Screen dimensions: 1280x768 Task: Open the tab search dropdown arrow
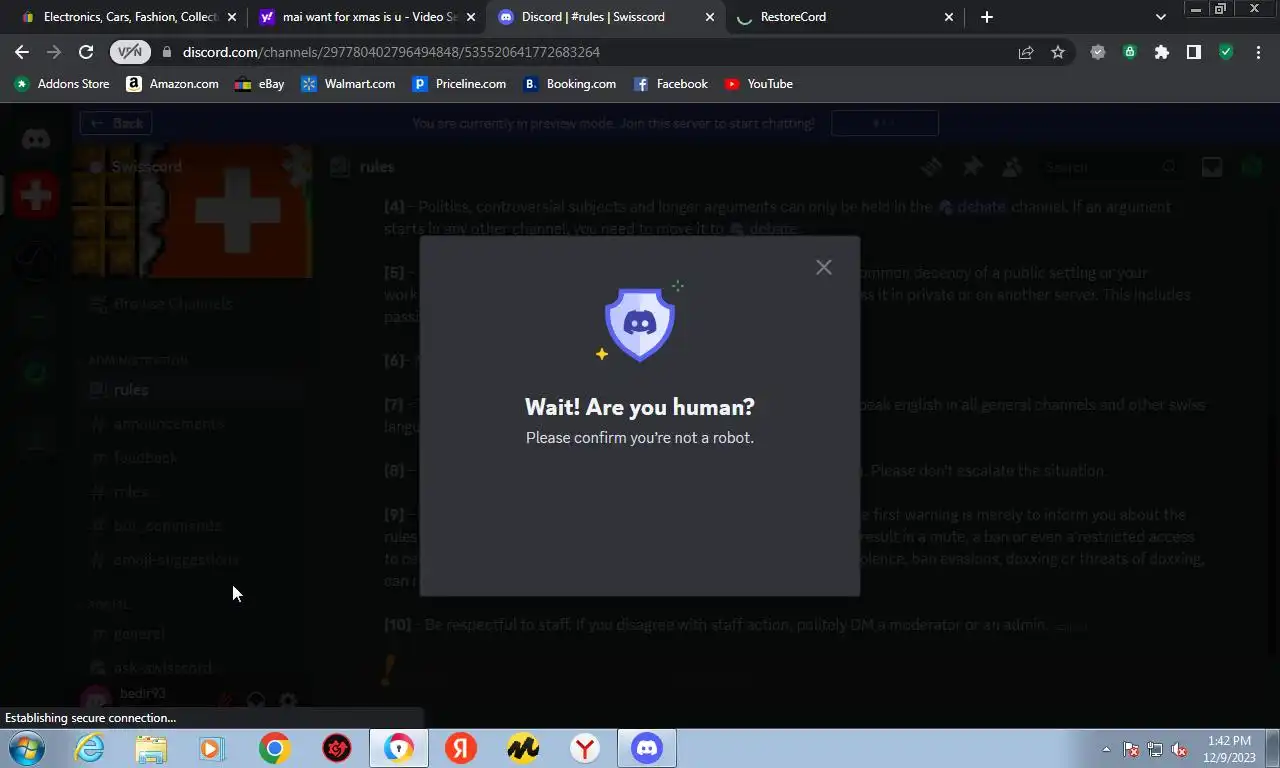(1160, 17)
